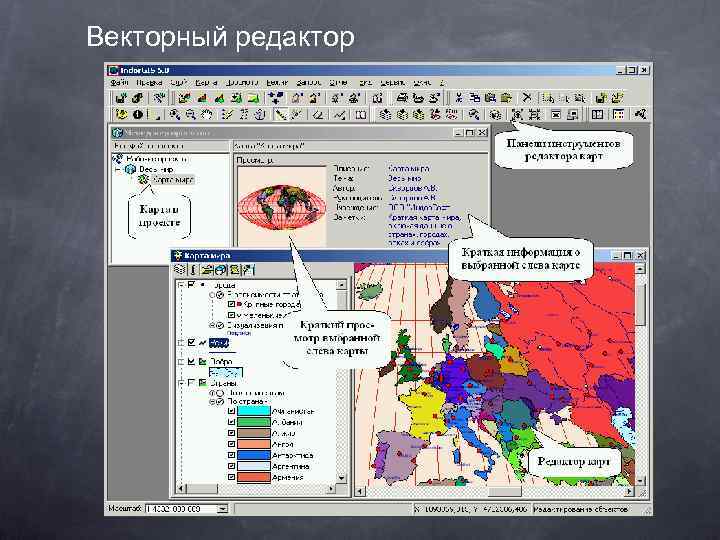
Task: Open the Масштаб scale dropdown
Action: pos(222,509)
